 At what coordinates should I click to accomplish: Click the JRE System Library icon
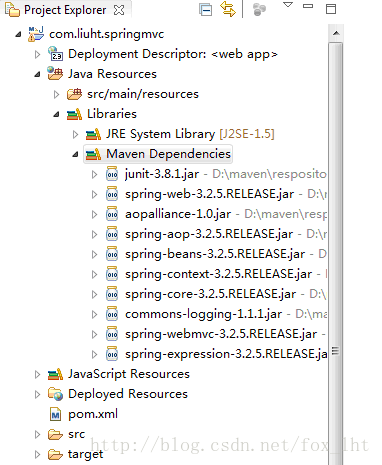click(93, 134)
